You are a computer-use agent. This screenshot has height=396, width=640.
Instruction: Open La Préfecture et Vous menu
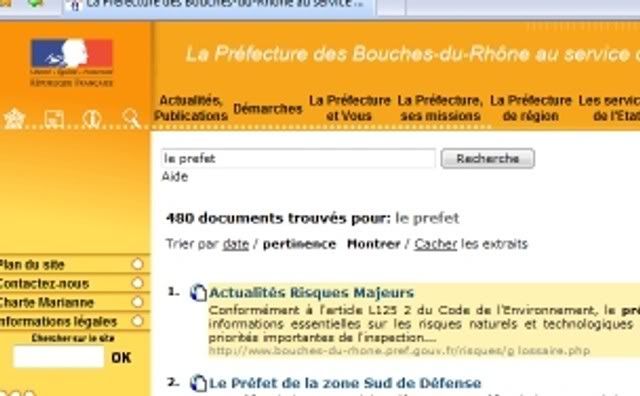tap(349, 108)
